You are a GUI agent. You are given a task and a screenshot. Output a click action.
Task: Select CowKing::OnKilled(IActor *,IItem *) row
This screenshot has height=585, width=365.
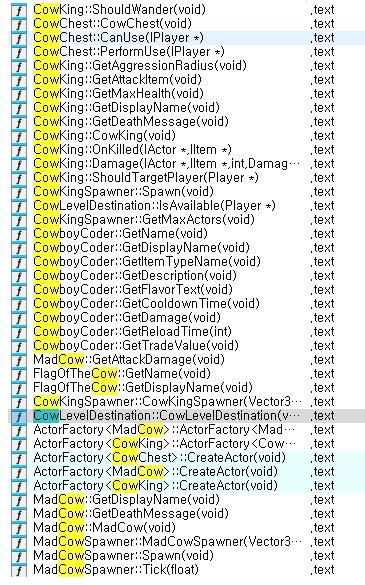pyautogui.click(x=132, y=150)
